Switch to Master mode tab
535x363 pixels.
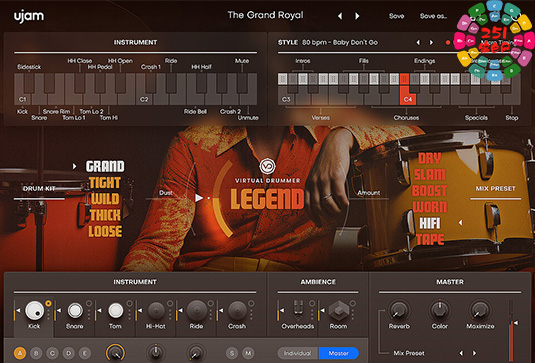coord(338,353)
